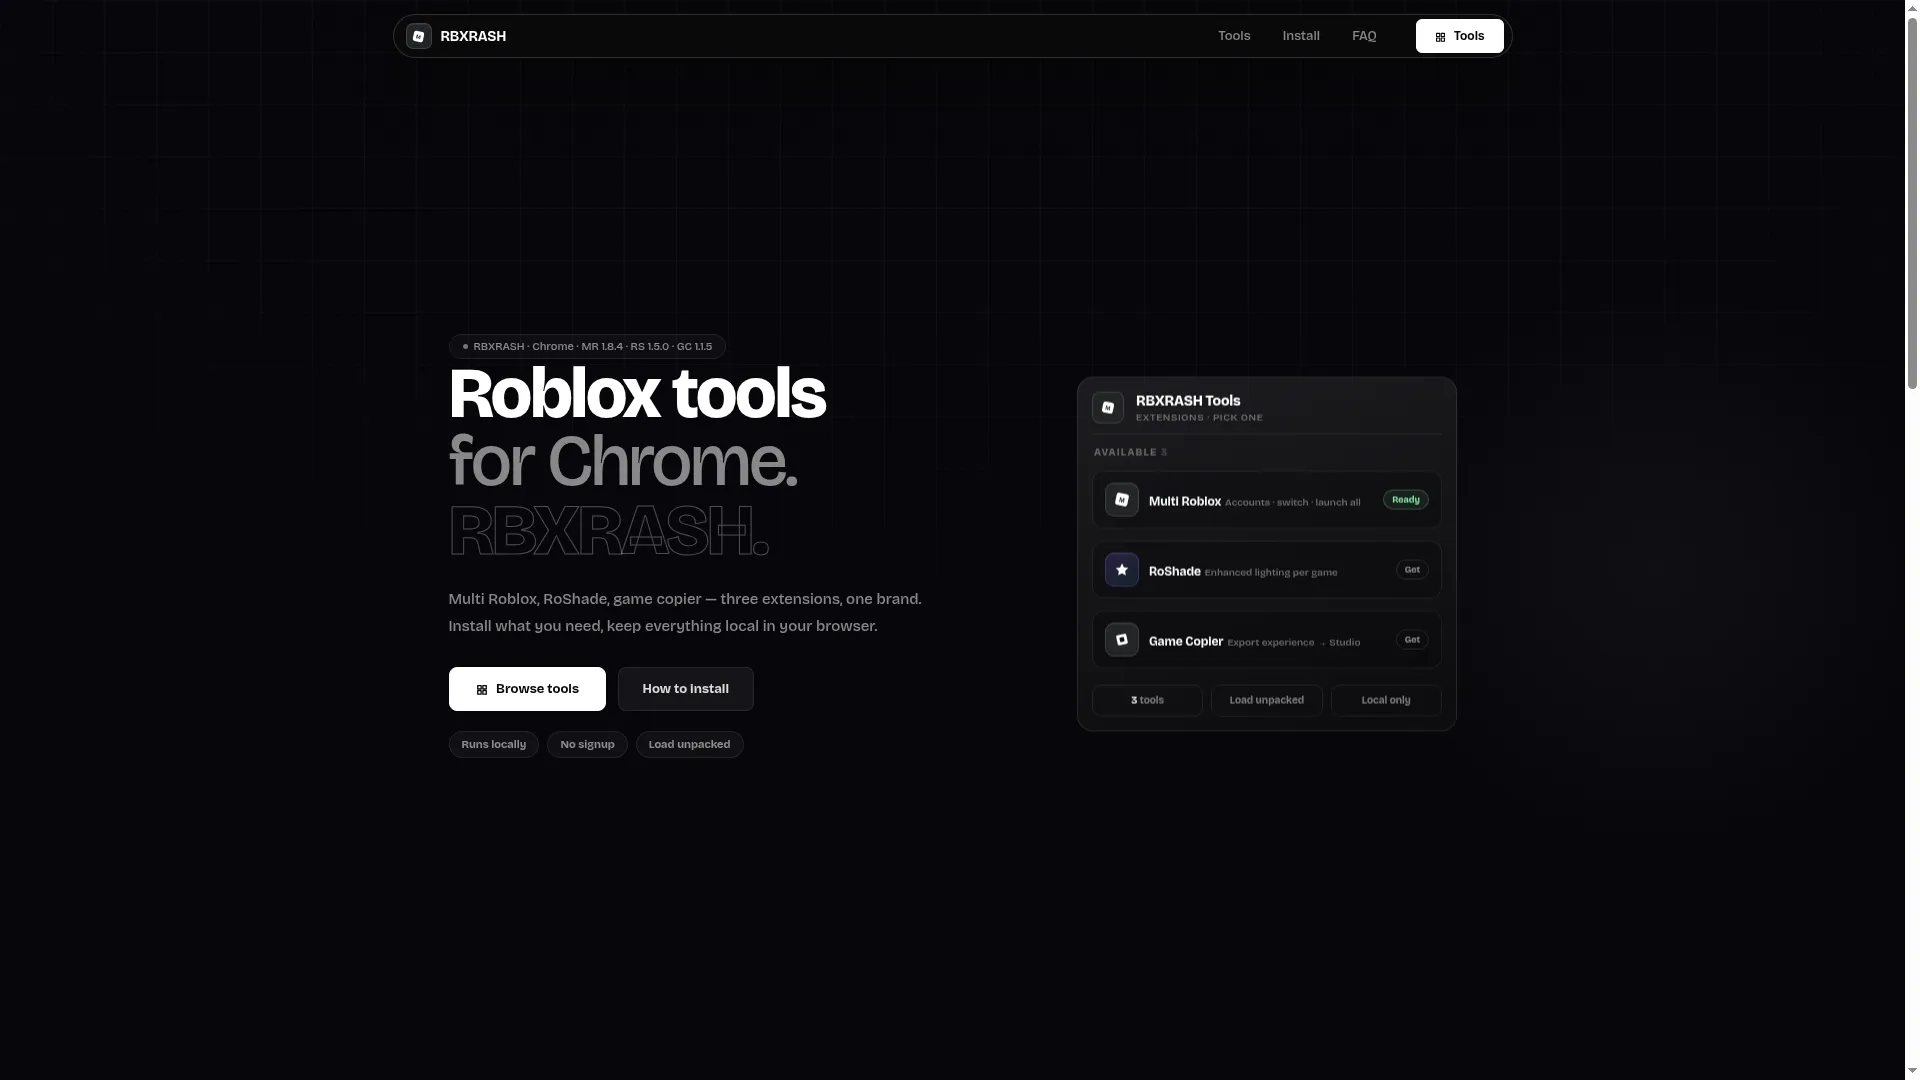
Task: Click the scrollbar up arrow
Action: click(x=1912, y=8)
